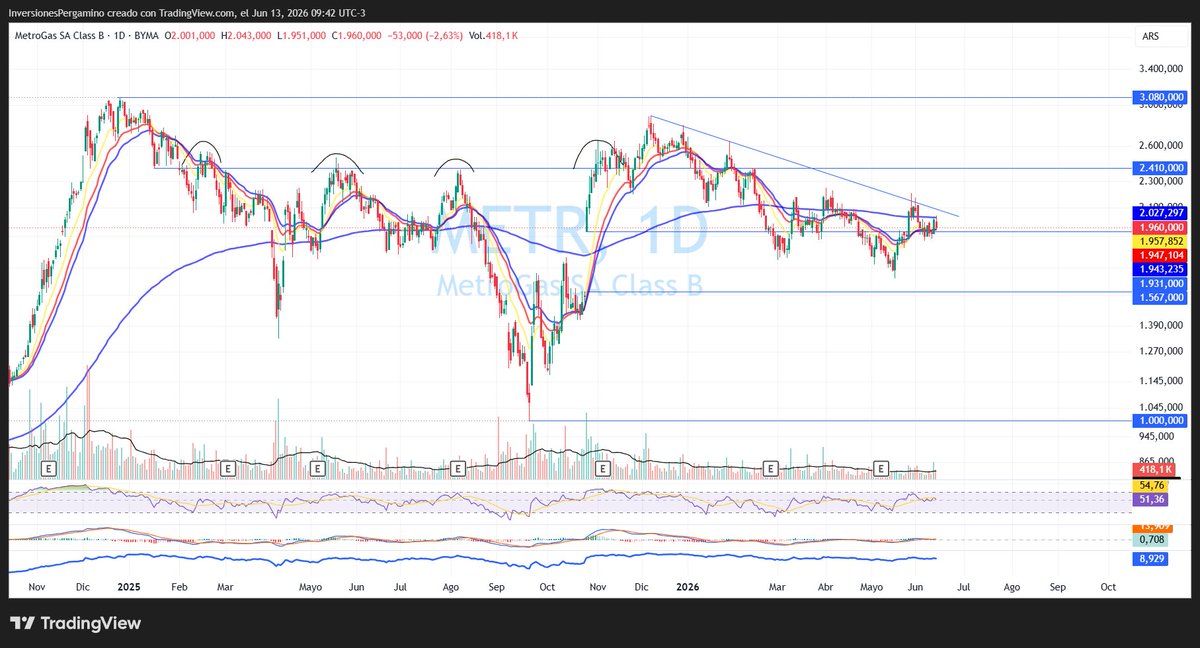1200x648 pixels.
Task: Click the 1.390,000 price scale tick
Action: (x=1160, y=326)
